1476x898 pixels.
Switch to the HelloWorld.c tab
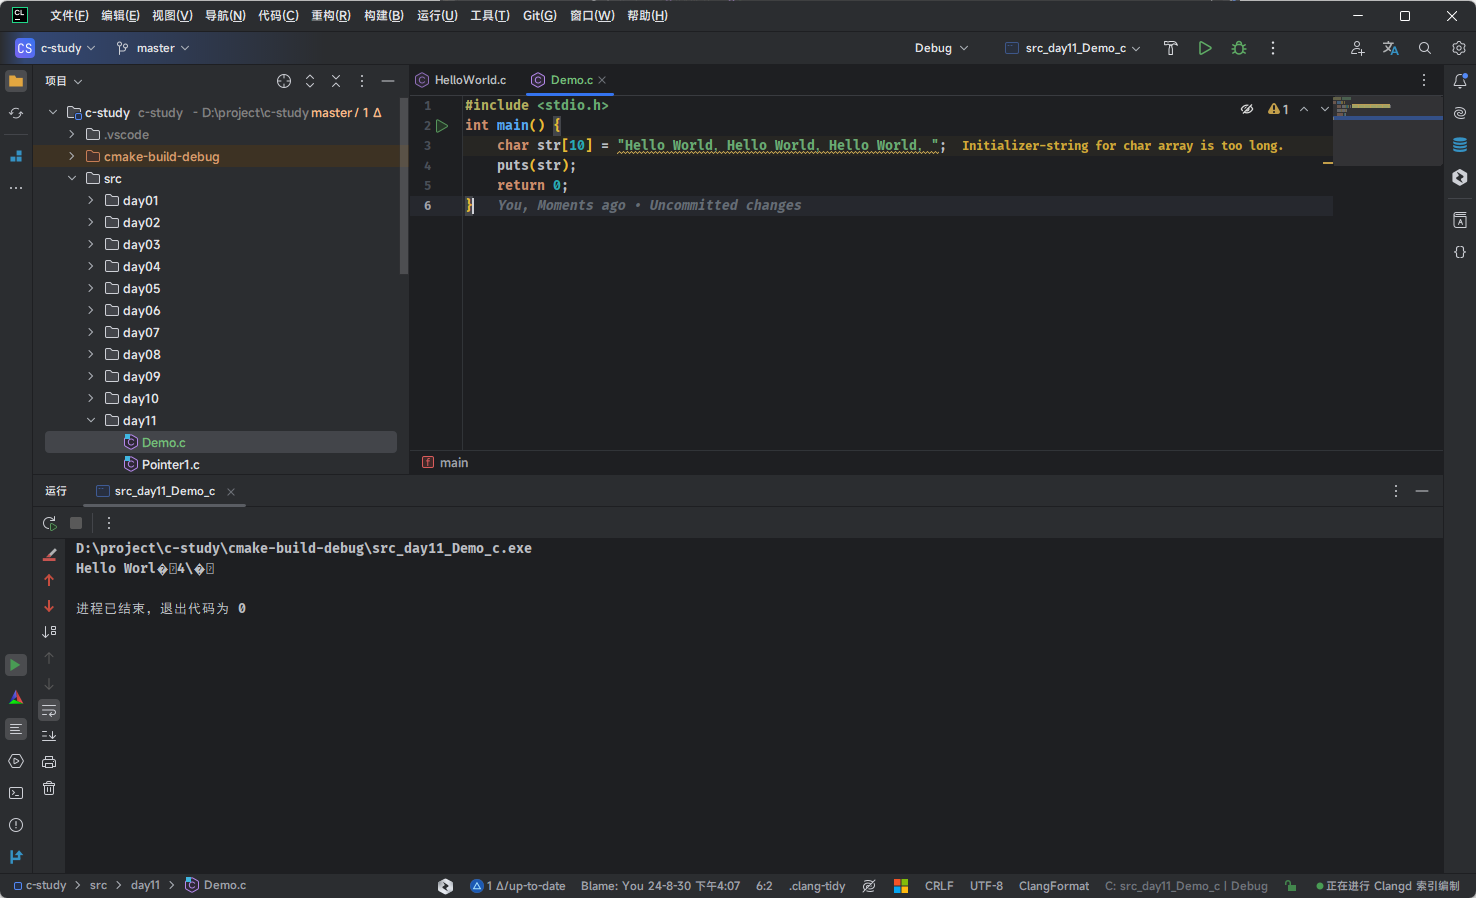click(470, 80)
